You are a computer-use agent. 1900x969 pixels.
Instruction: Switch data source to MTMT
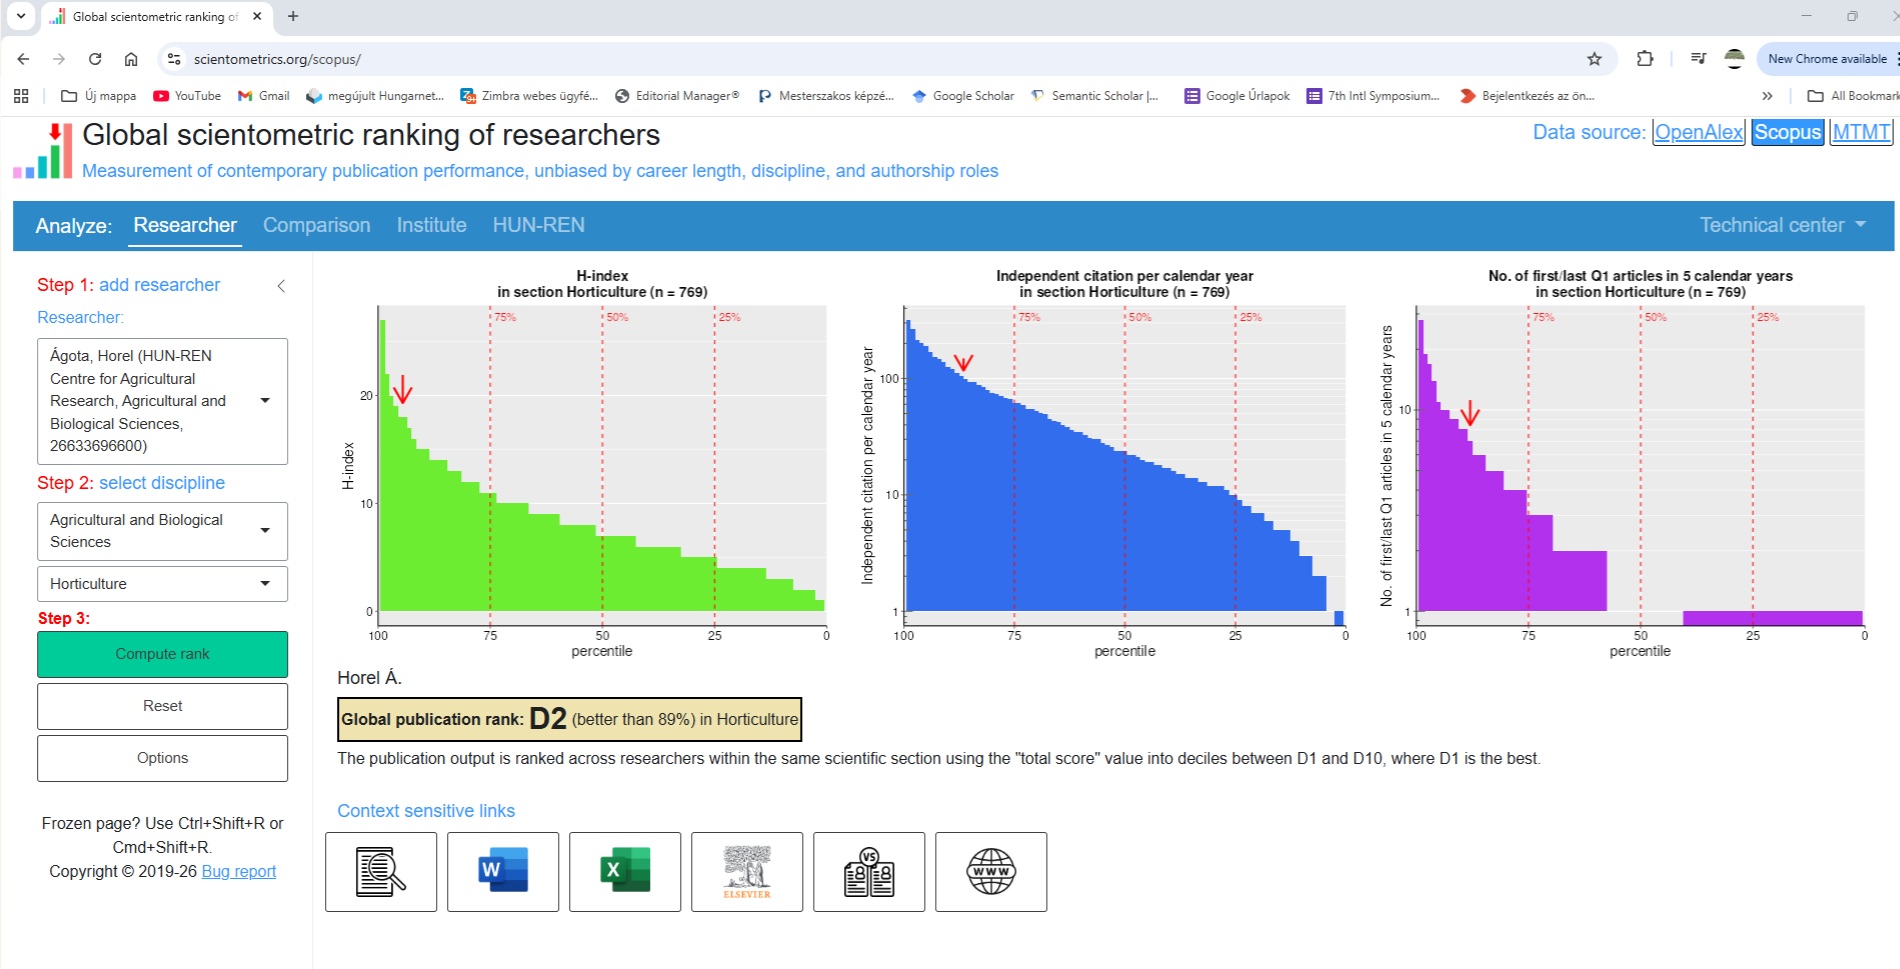point(1861,132)
